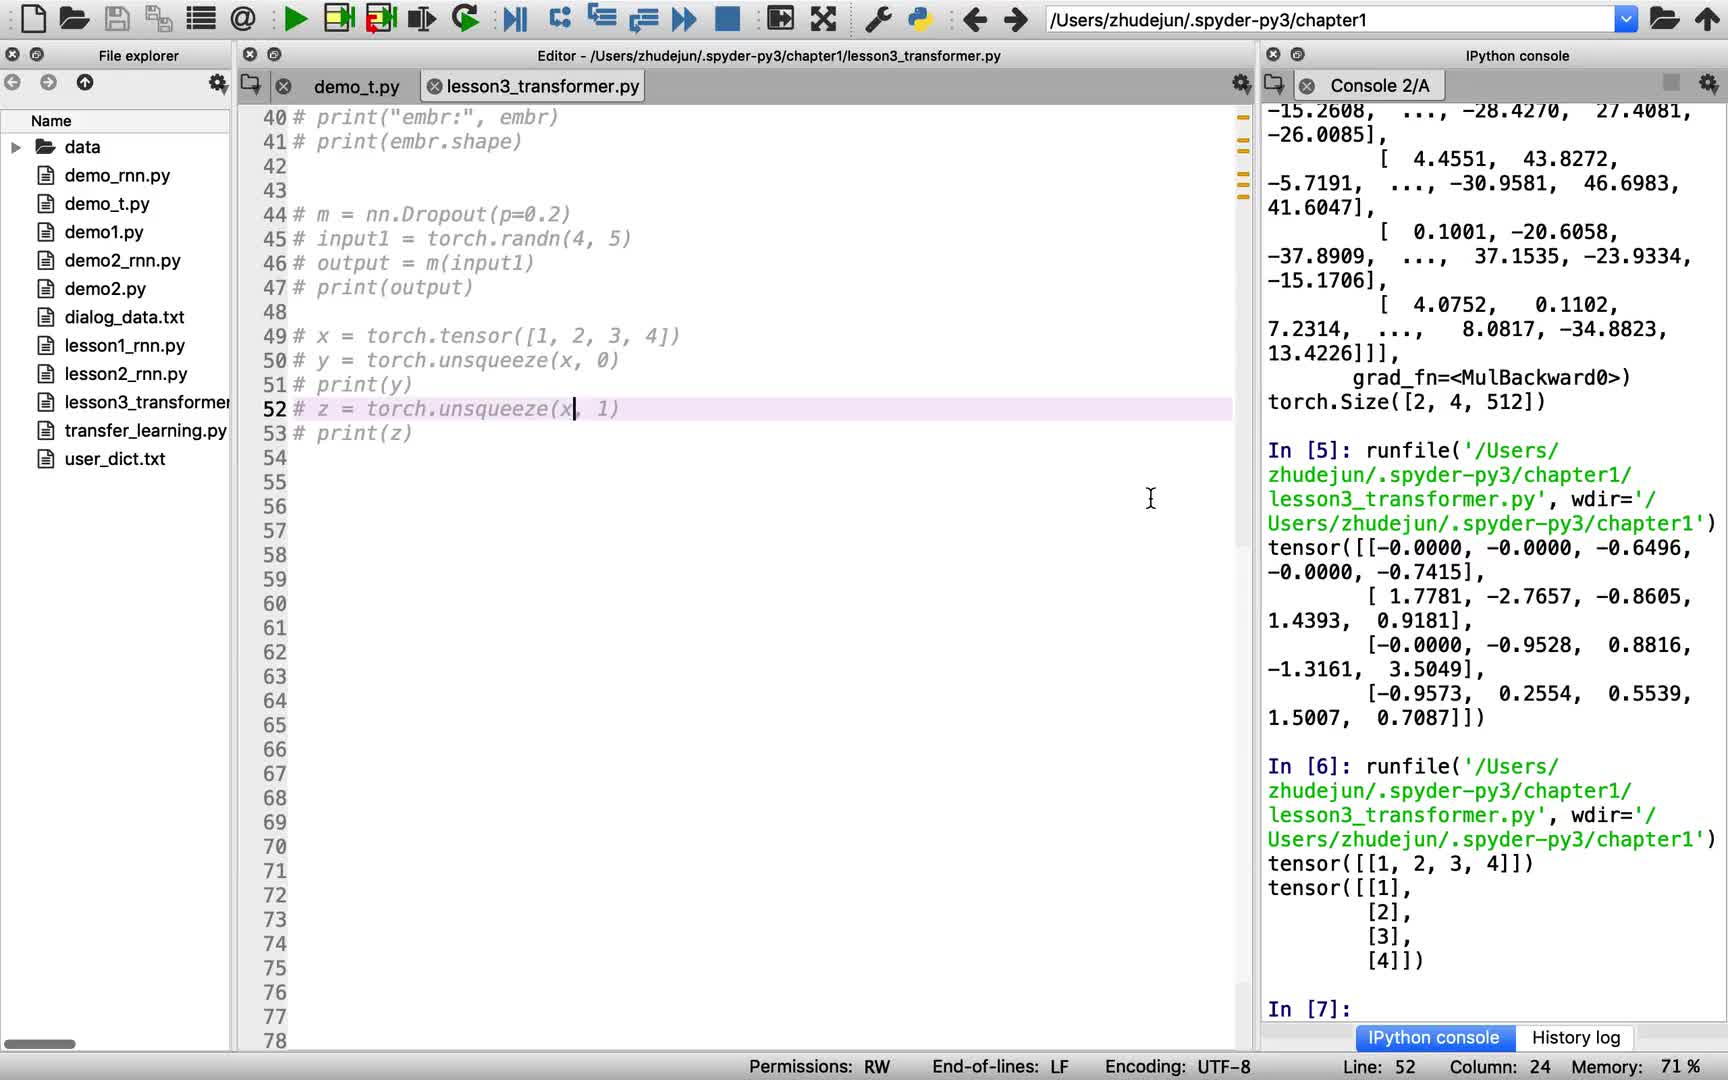Select lesson2_rnn.py in file list
Viewport: 1728px width, 1080px height.
tap(126, 373)
